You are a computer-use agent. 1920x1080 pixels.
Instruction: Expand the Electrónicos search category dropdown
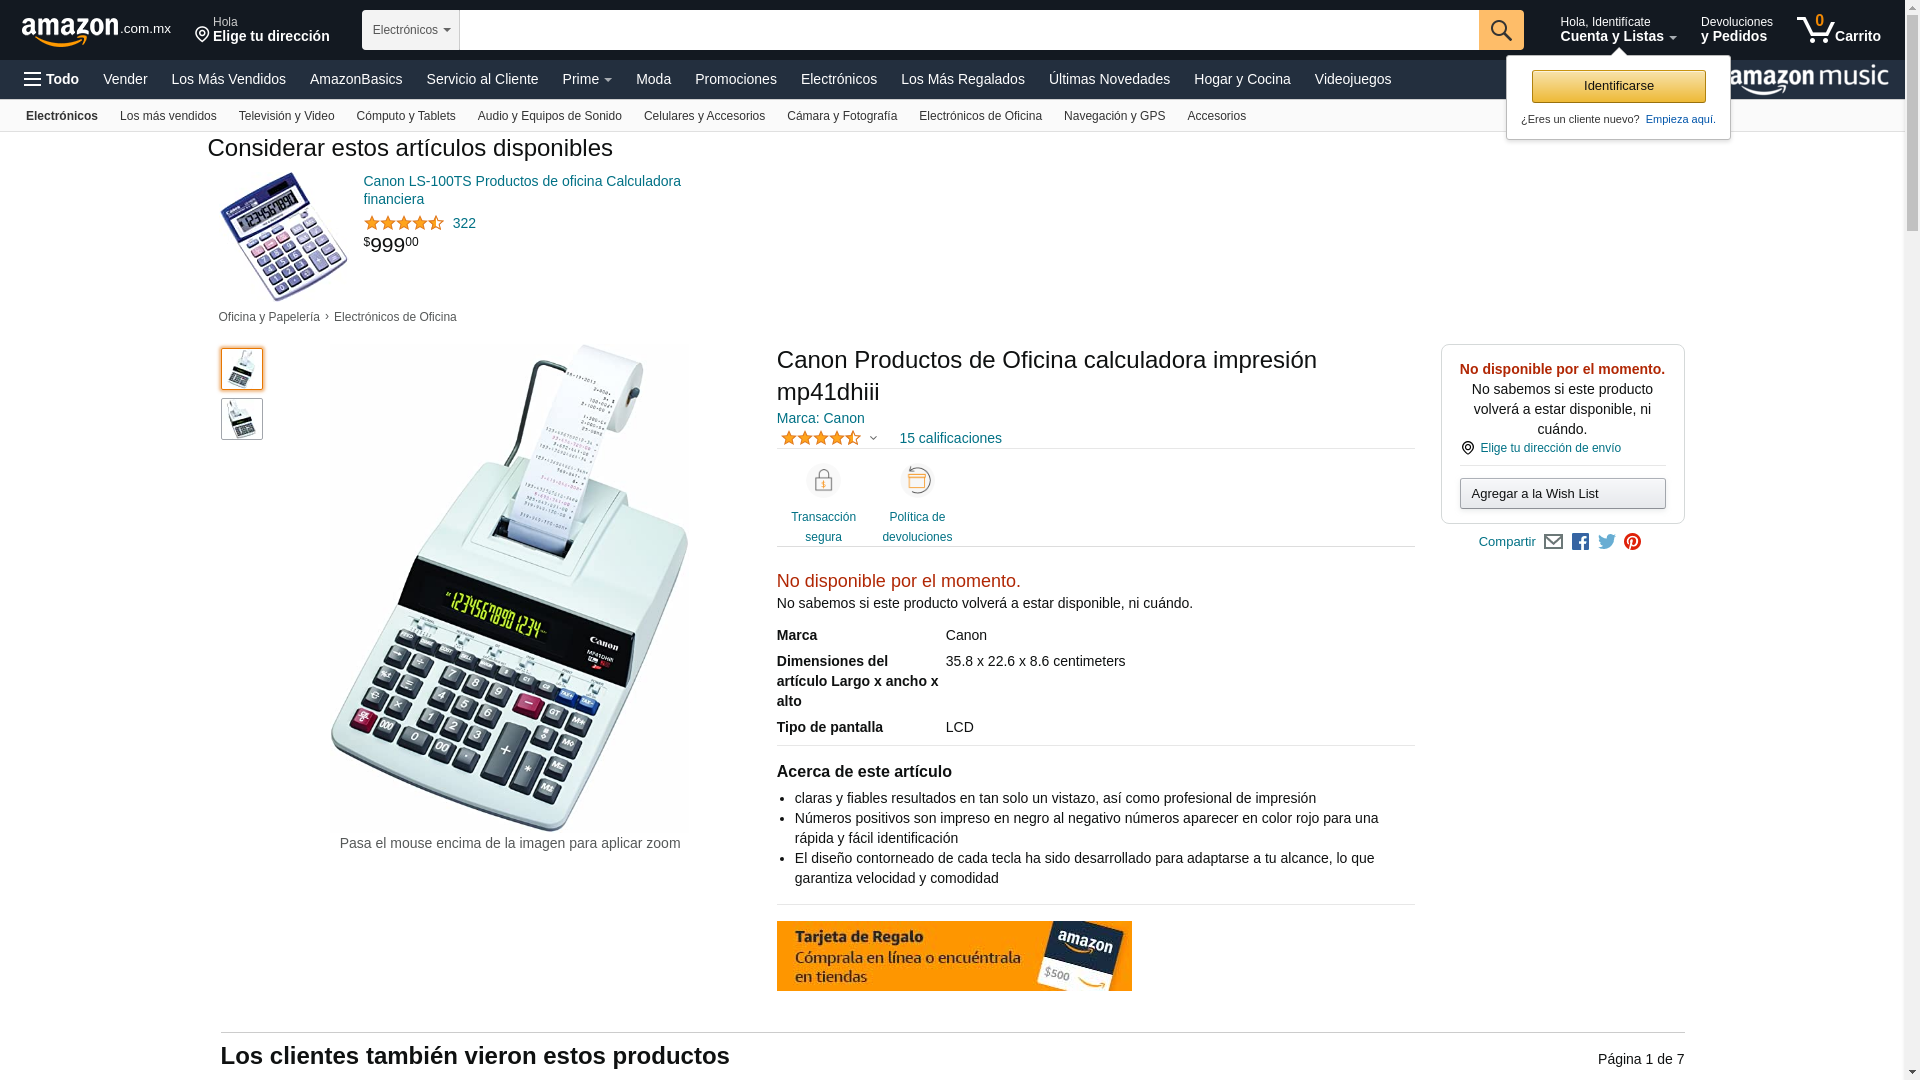point(411,30)
